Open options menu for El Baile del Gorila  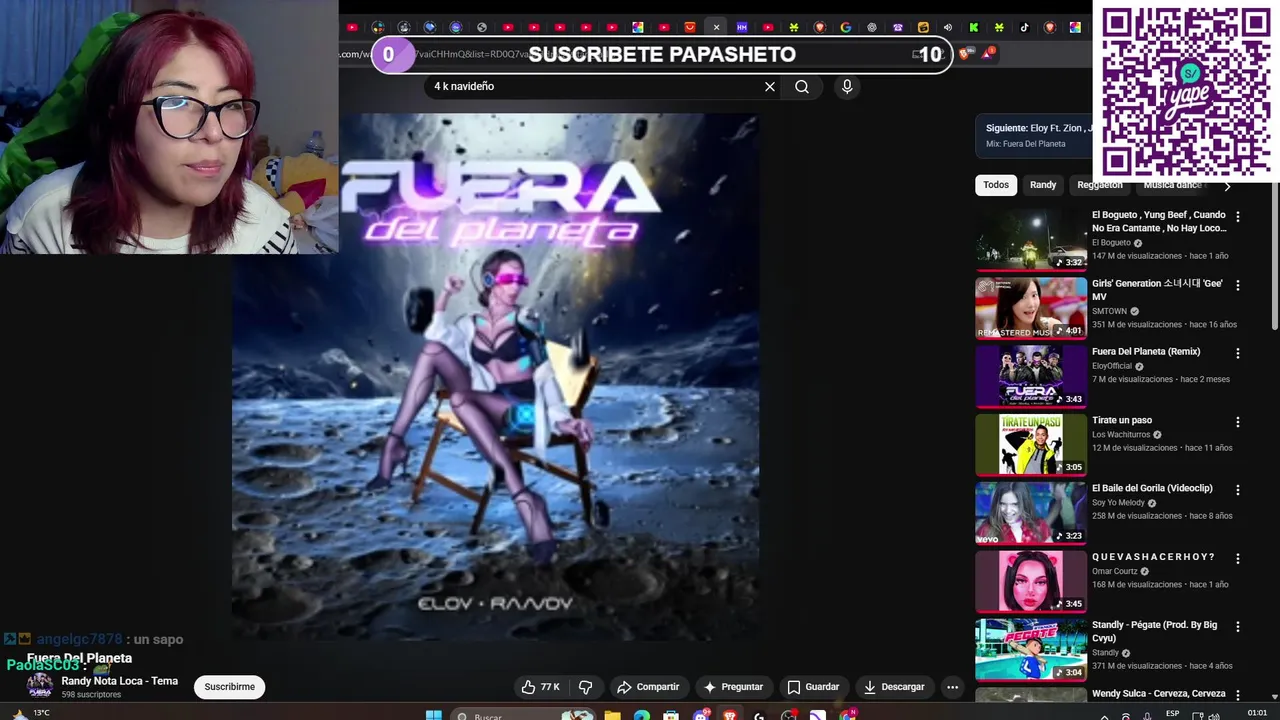[x=1238, y=490]
